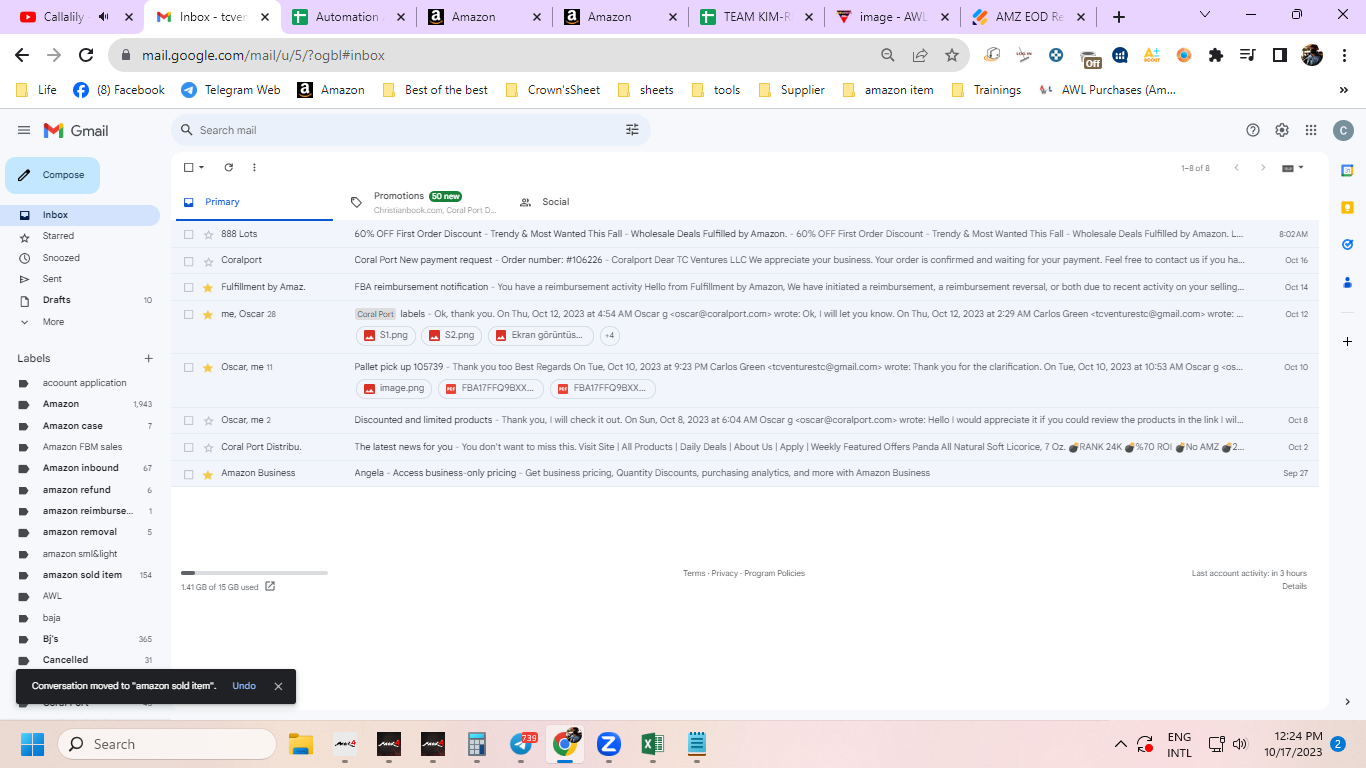The image size is (1366, 768).
Task: Select the Fulfillment by Amazon email checkbox
Action: coord(188,287)
